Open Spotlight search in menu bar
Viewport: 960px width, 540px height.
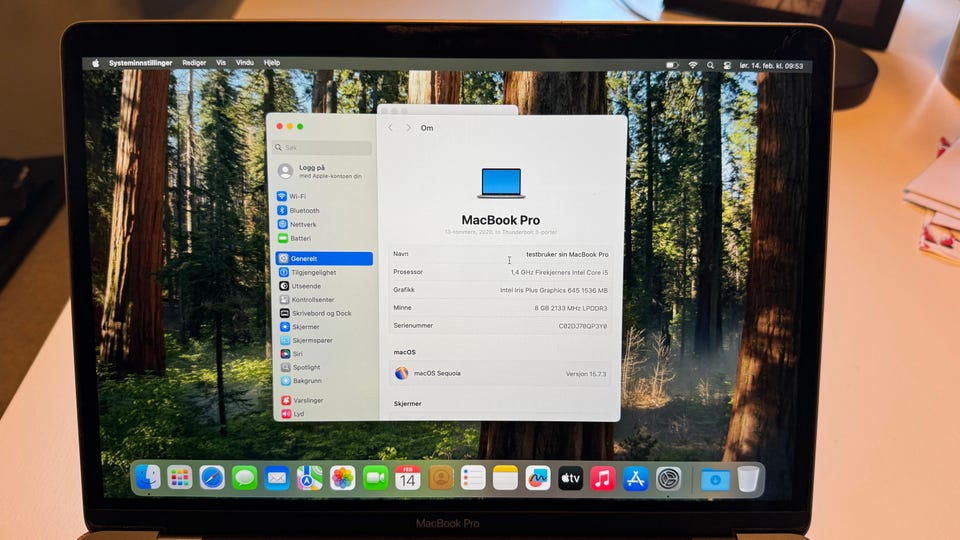tap(710, 66)
